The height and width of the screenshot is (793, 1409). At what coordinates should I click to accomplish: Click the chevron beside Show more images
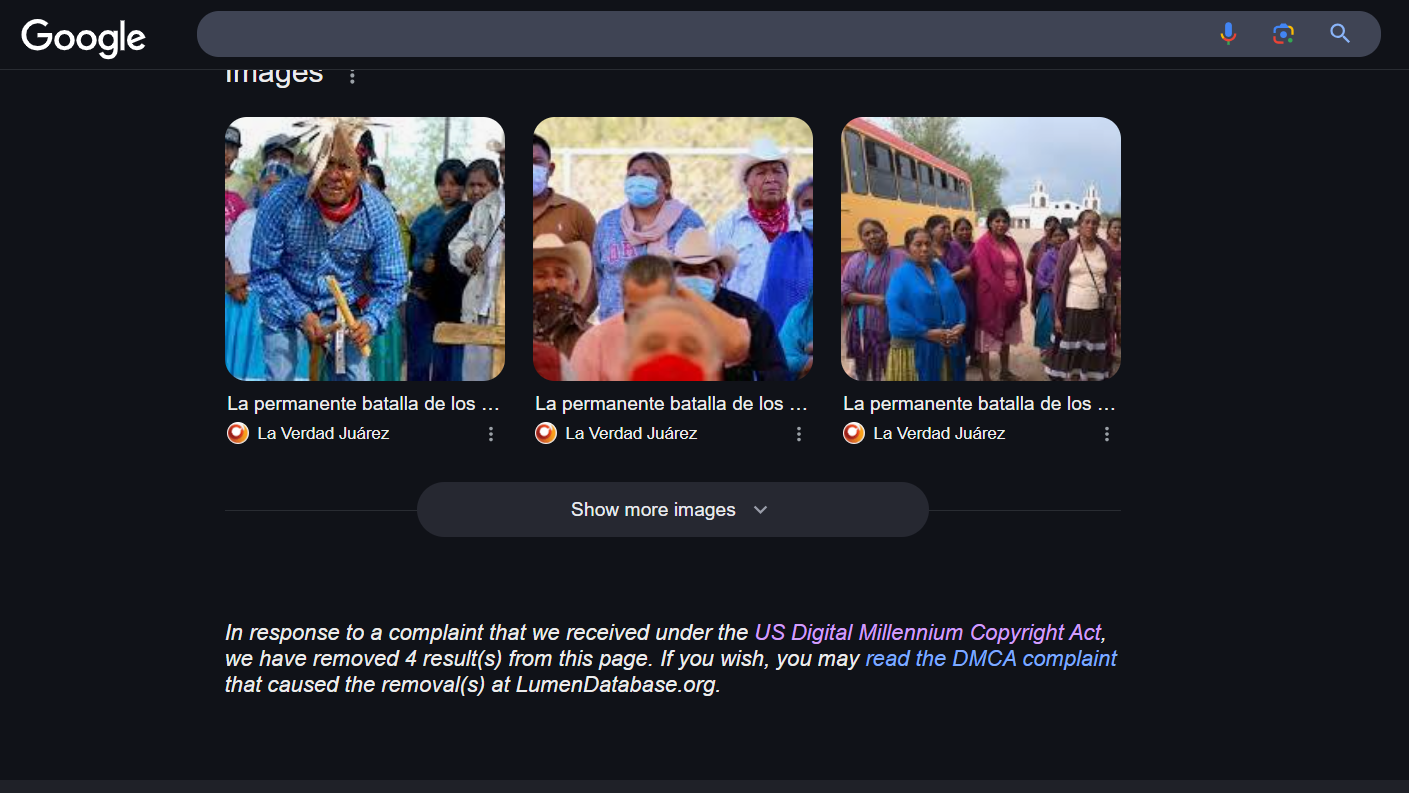[760, 510]
